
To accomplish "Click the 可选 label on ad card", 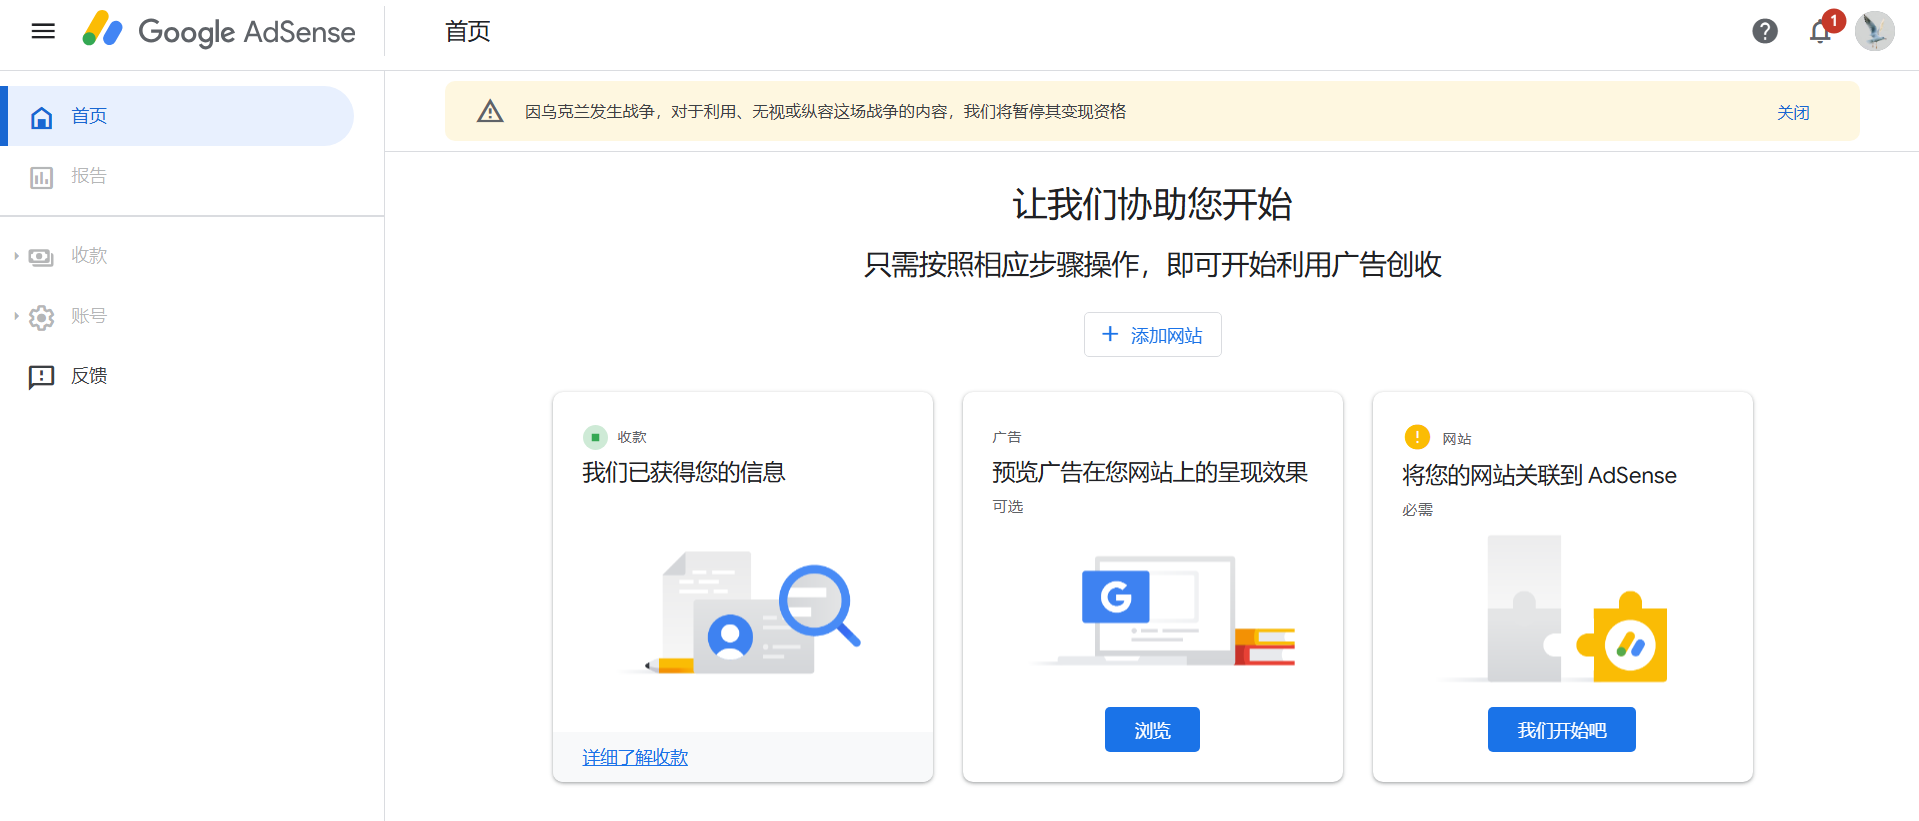I will point(1007,506).
